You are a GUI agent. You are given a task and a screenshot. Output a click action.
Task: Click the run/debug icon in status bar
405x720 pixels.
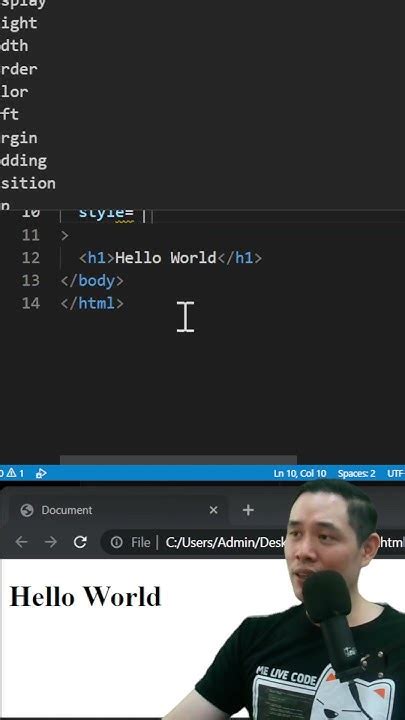tap(41, 473)
